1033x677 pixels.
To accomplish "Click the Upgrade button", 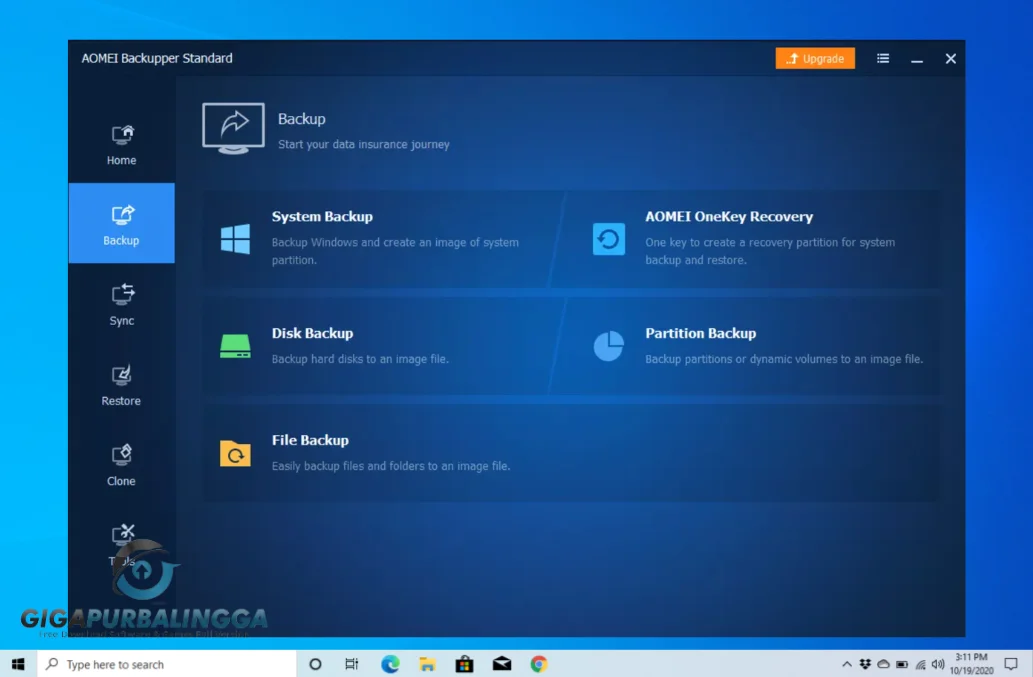I will click(x=815, y=59).
